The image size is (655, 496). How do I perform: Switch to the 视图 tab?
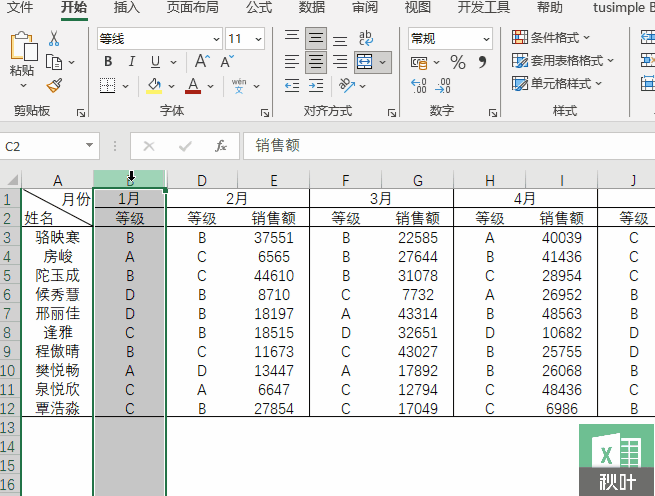coord(417,8)
